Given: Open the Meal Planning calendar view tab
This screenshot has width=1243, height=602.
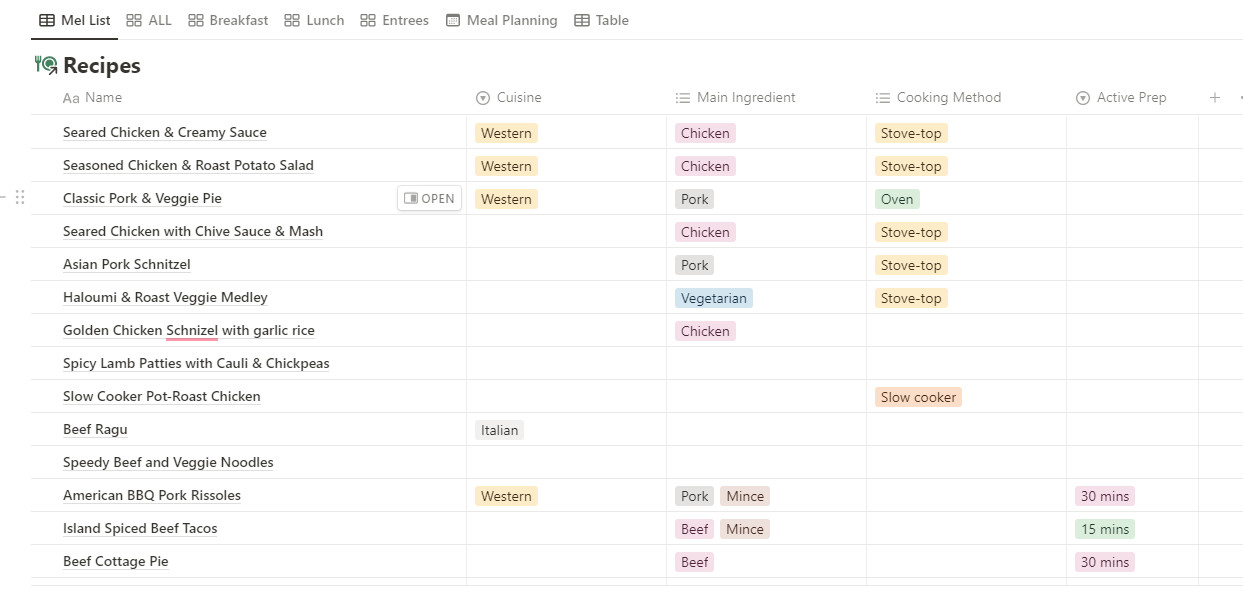Looking at the screenshot, I should (x=501, y=20).
